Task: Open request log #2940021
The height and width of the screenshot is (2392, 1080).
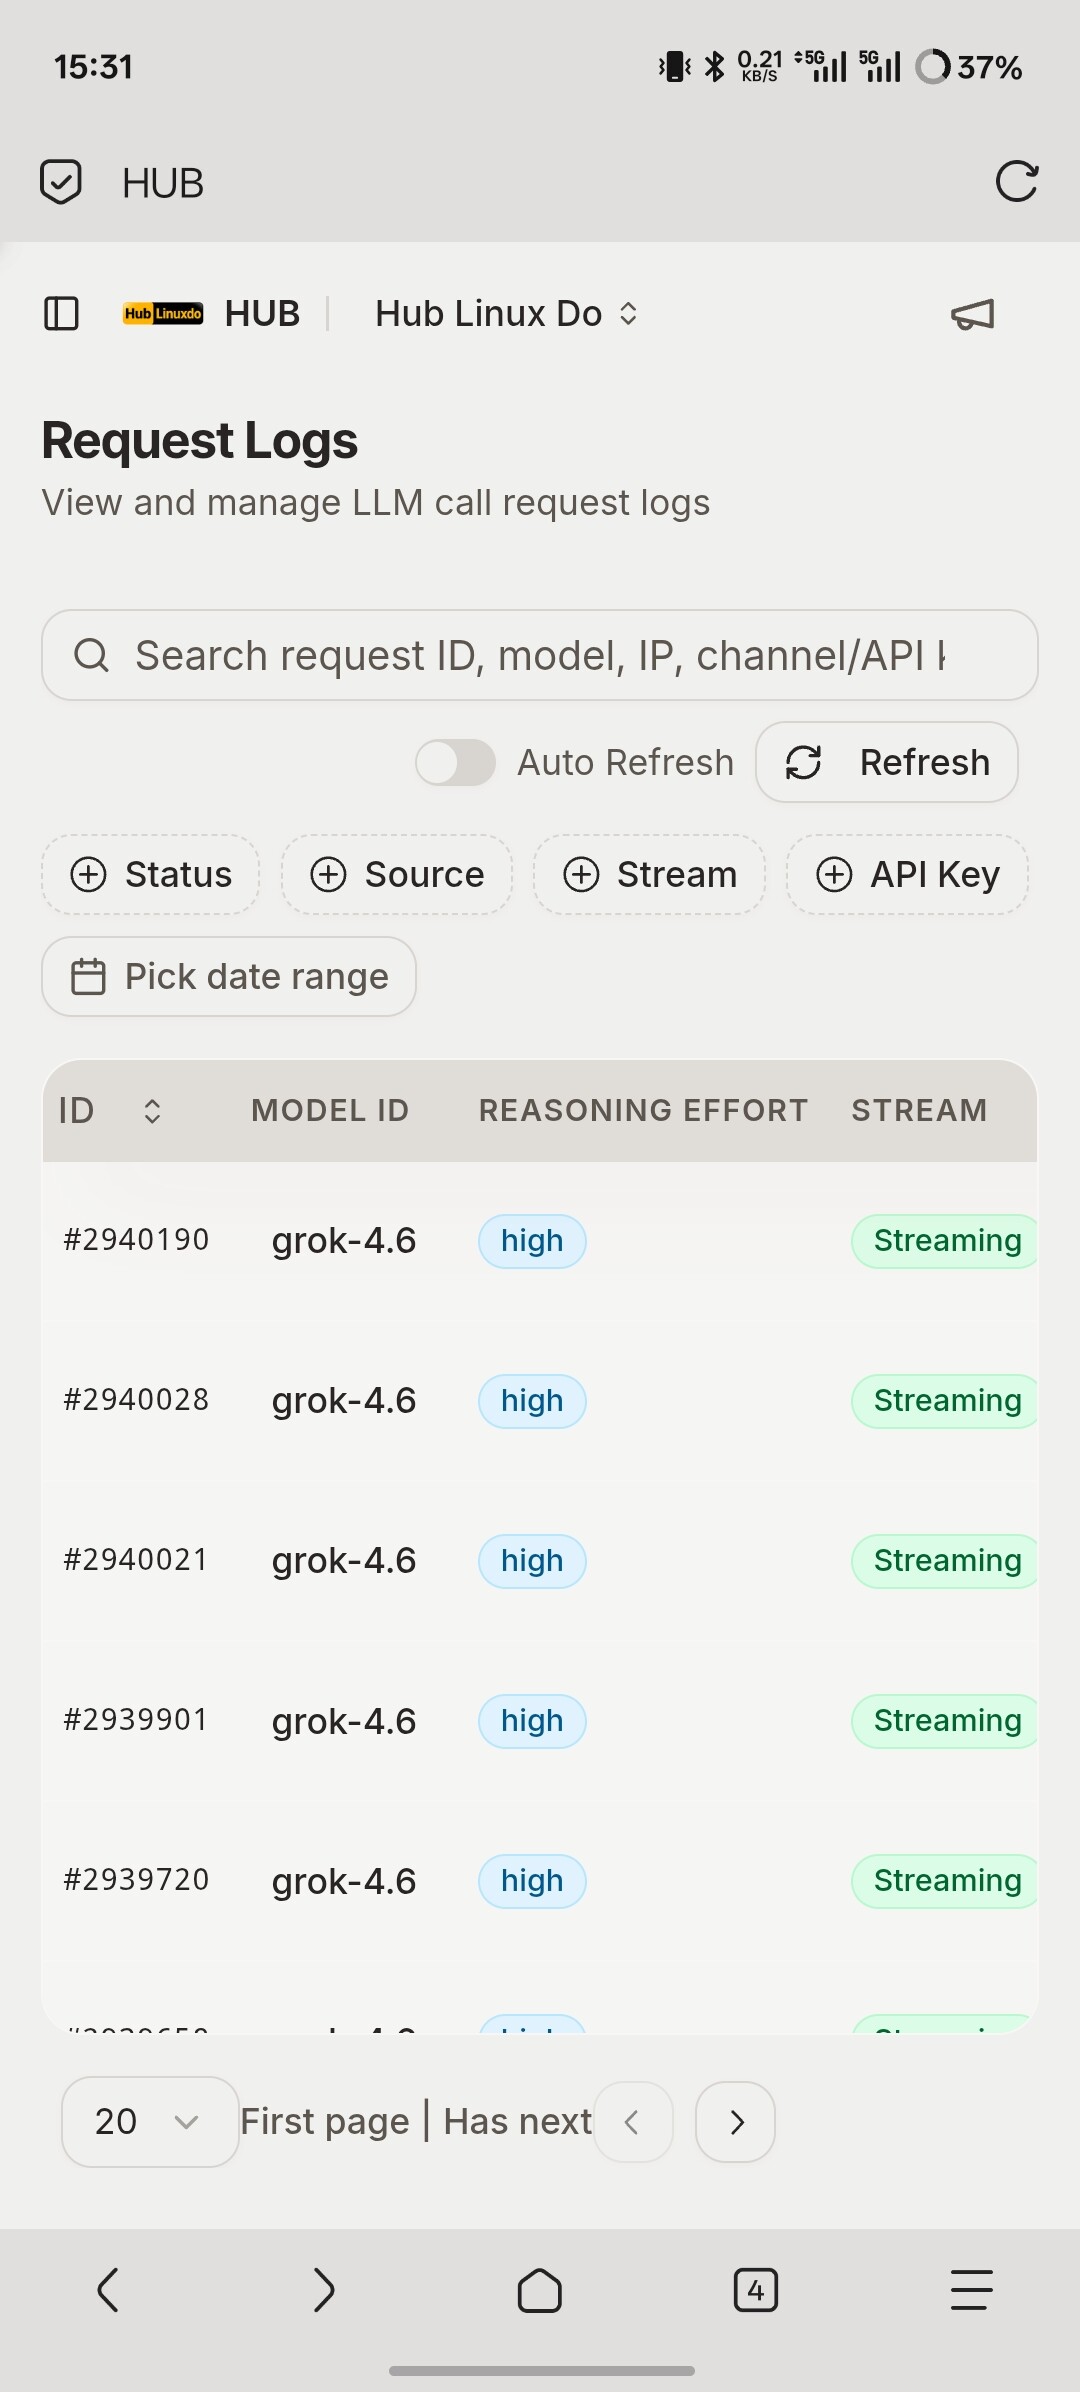Action: [136, 1560]
